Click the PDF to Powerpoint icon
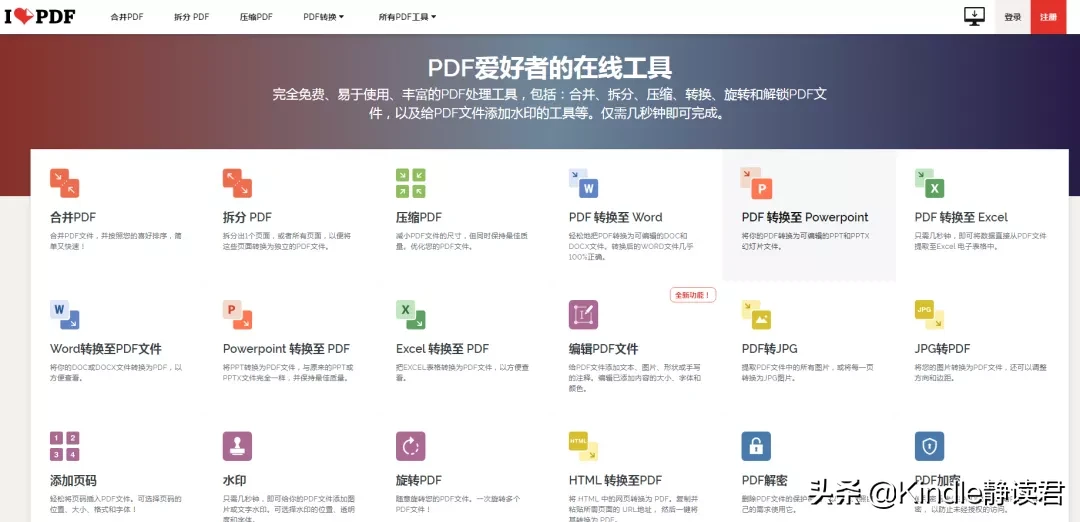The image size is (1080, 522). 756,183
